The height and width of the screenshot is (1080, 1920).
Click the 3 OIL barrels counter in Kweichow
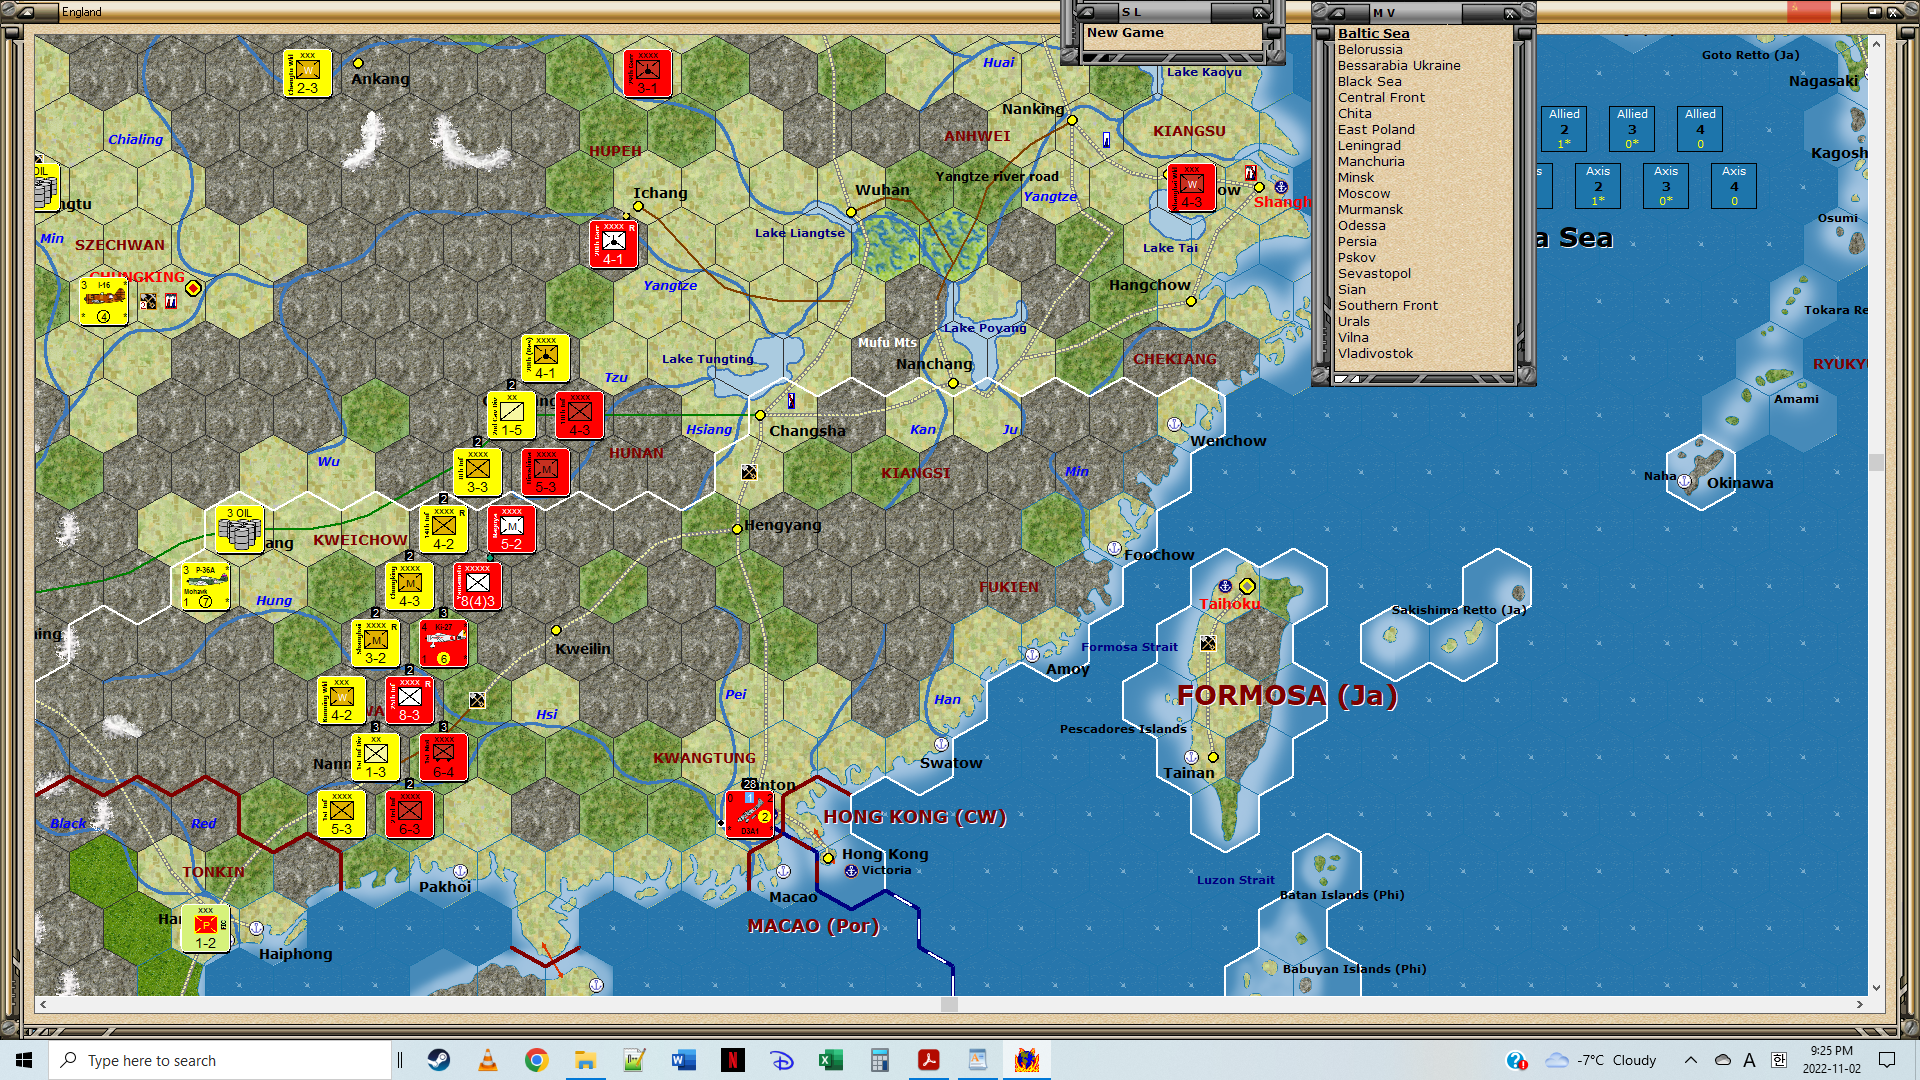click(x=240, y=529)
